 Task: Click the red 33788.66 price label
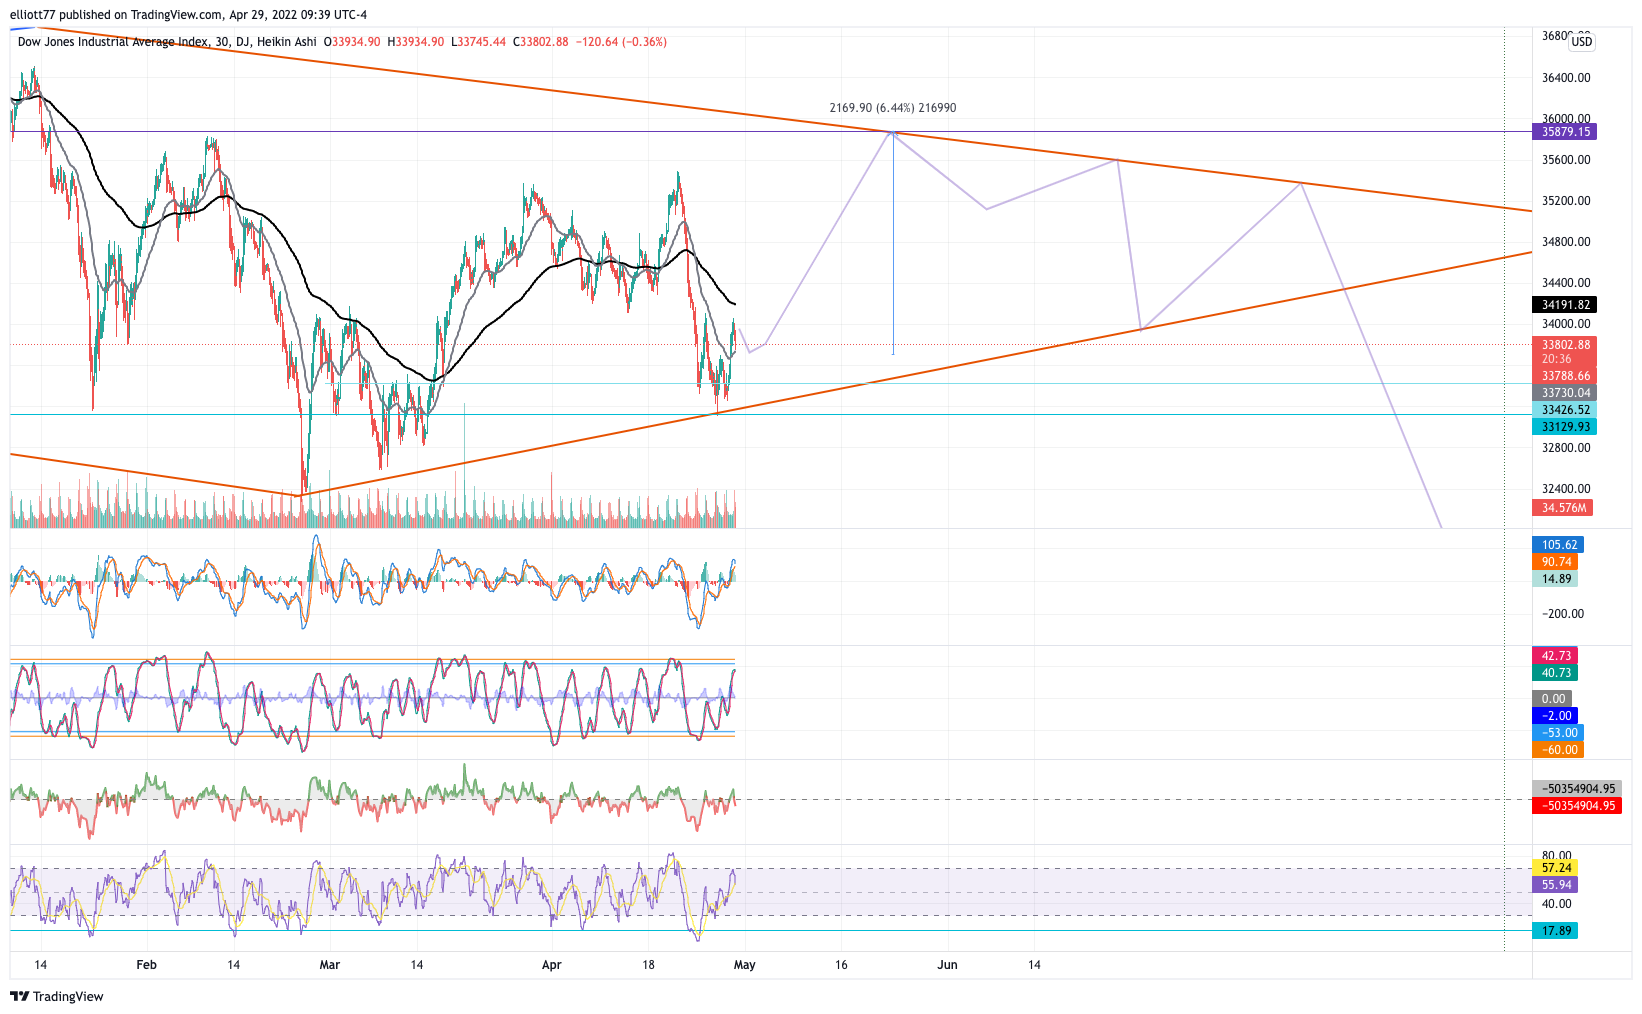coord(1565,376)
